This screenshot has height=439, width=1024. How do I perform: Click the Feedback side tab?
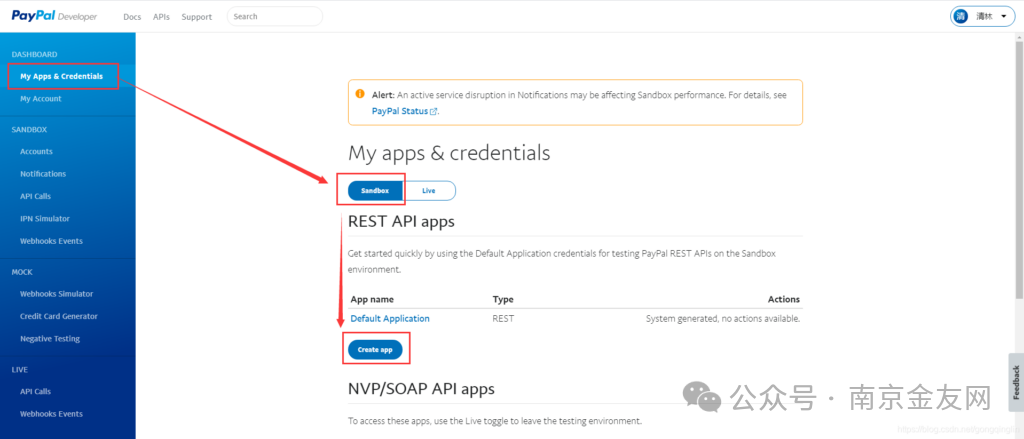click(x=1016, y=382)
